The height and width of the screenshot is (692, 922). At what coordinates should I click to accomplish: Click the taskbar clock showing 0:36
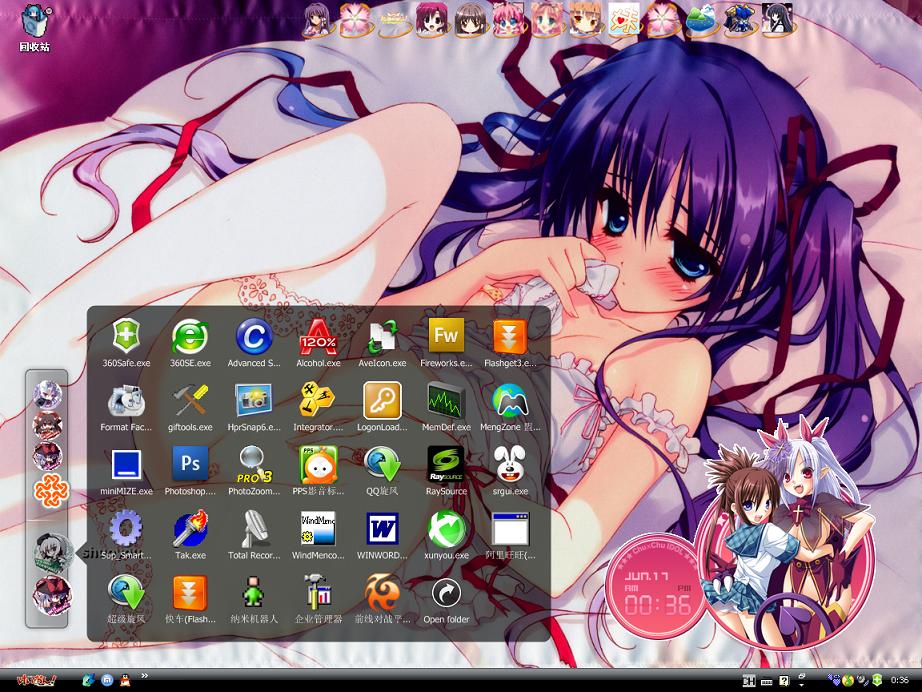900,680
